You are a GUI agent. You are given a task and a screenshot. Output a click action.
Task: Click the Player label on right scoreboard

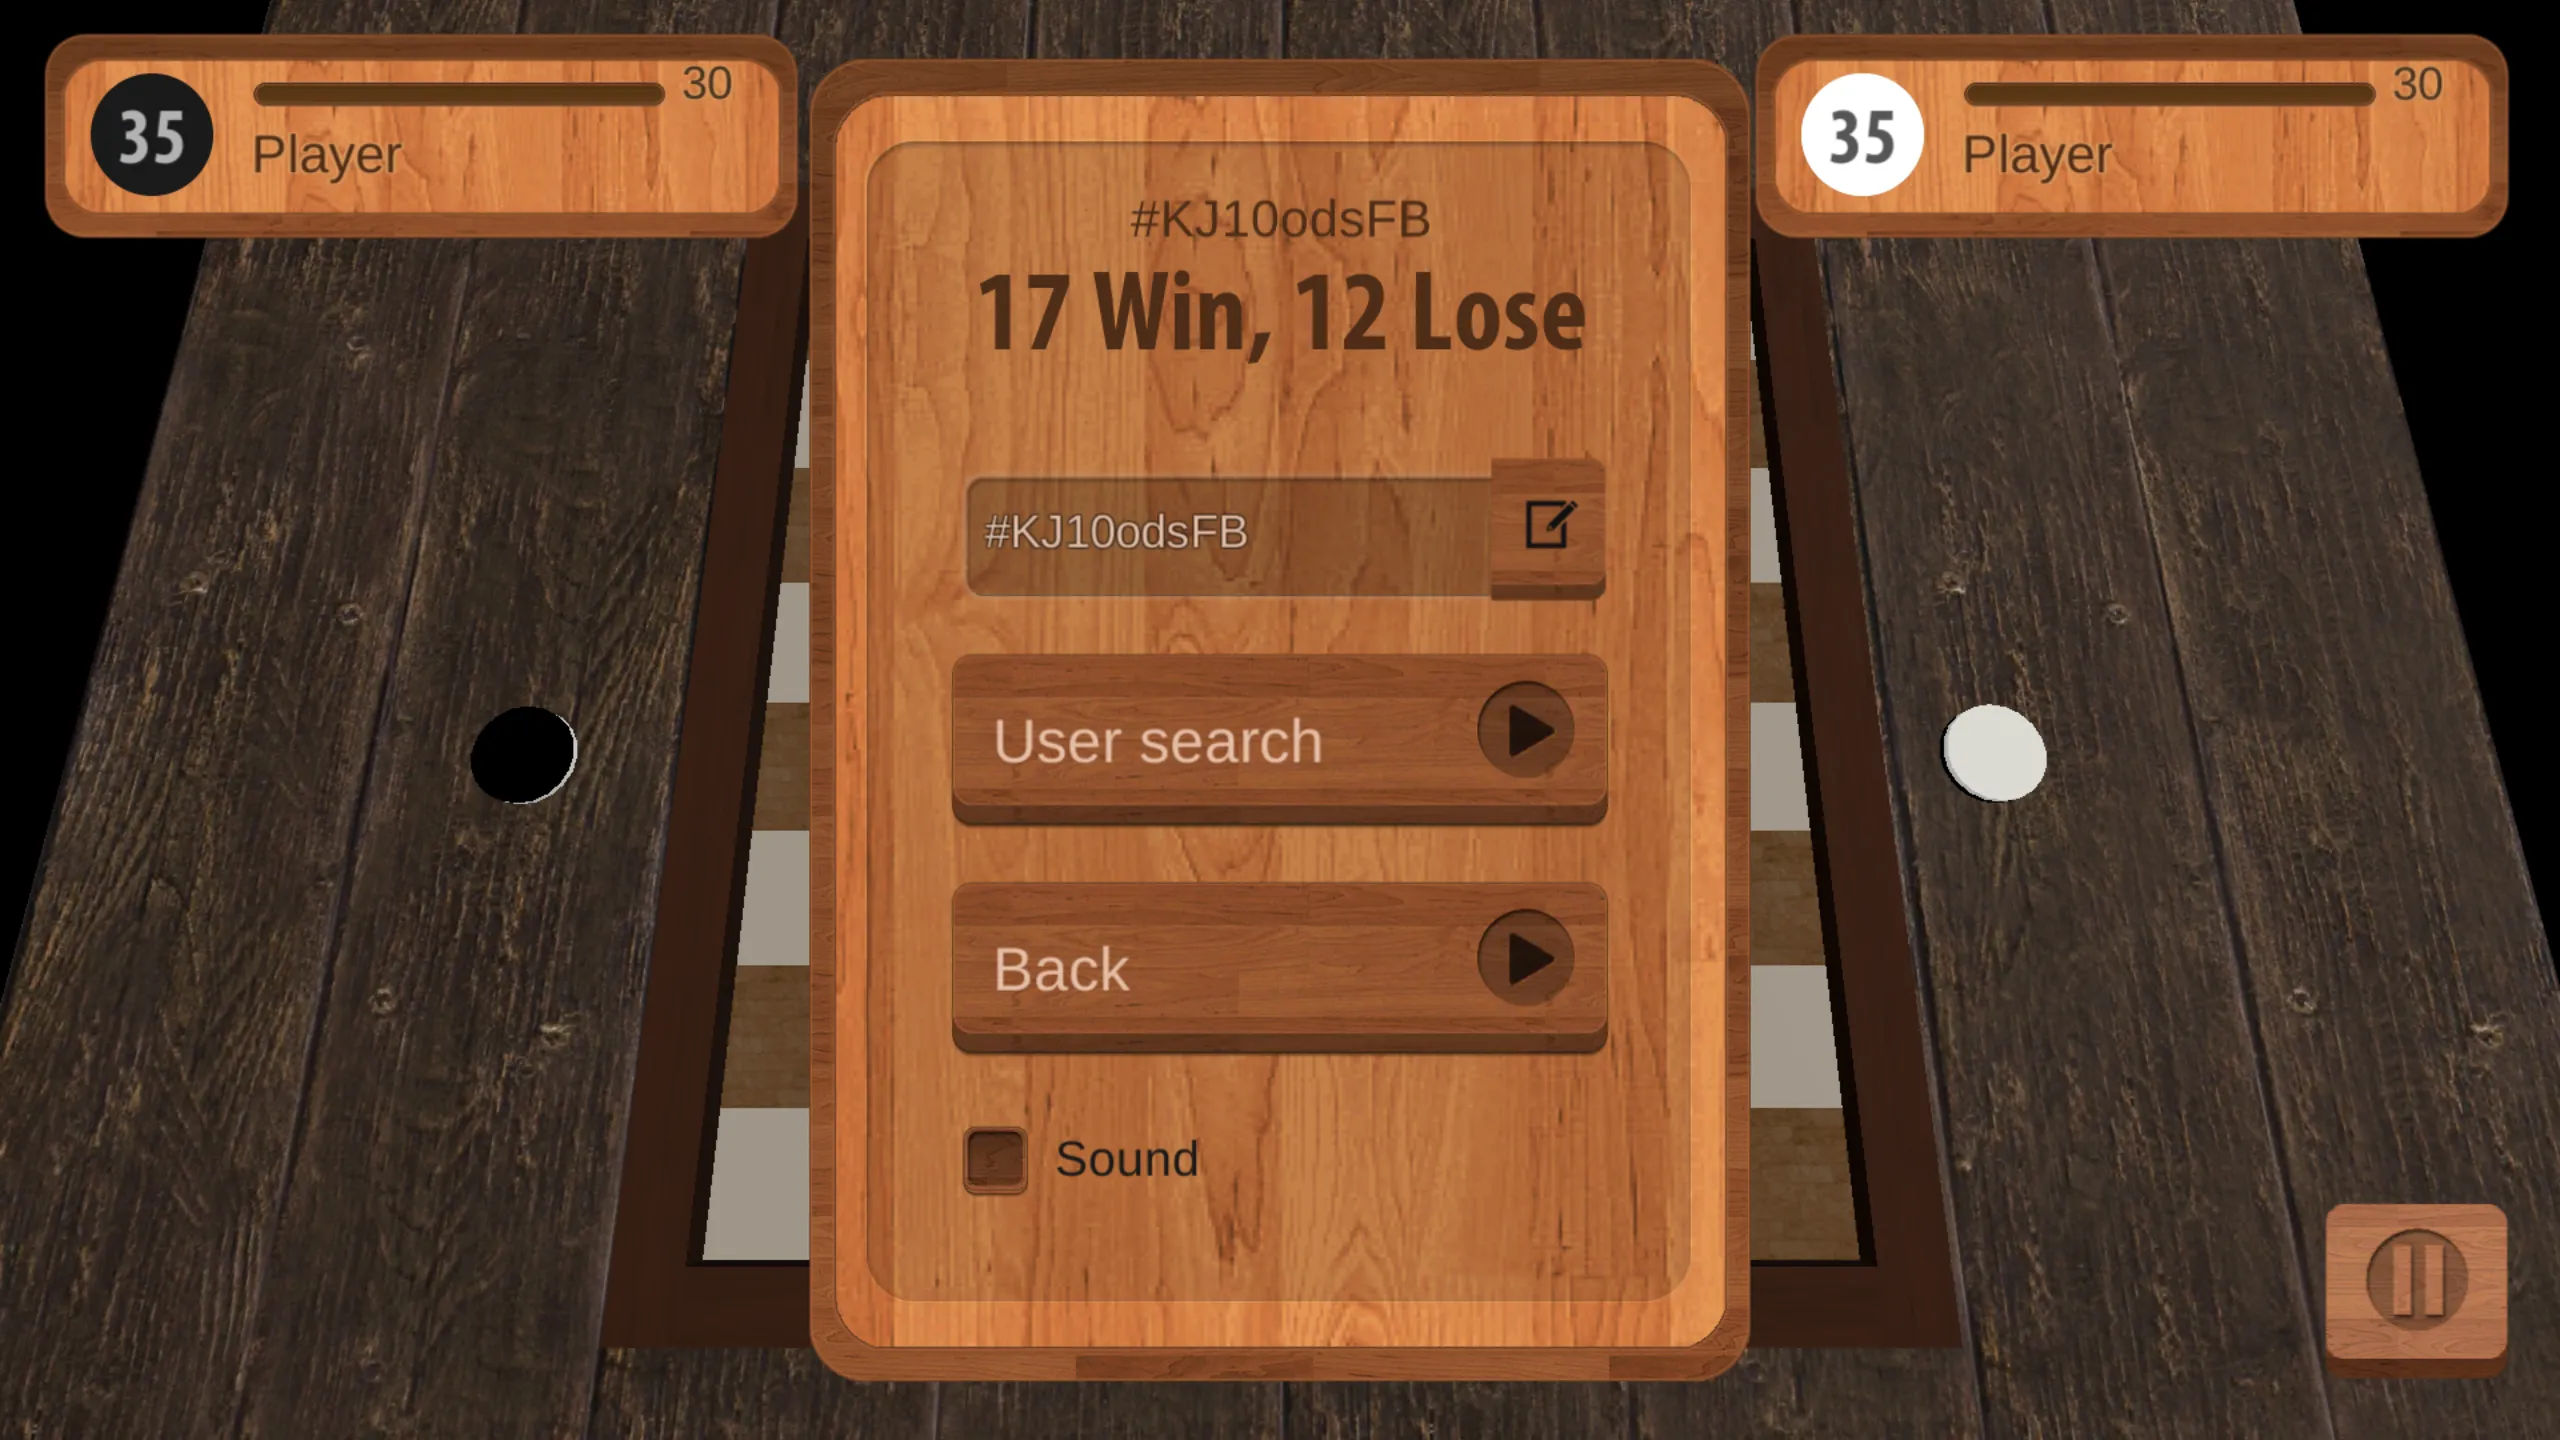[x=2040, y=153]
